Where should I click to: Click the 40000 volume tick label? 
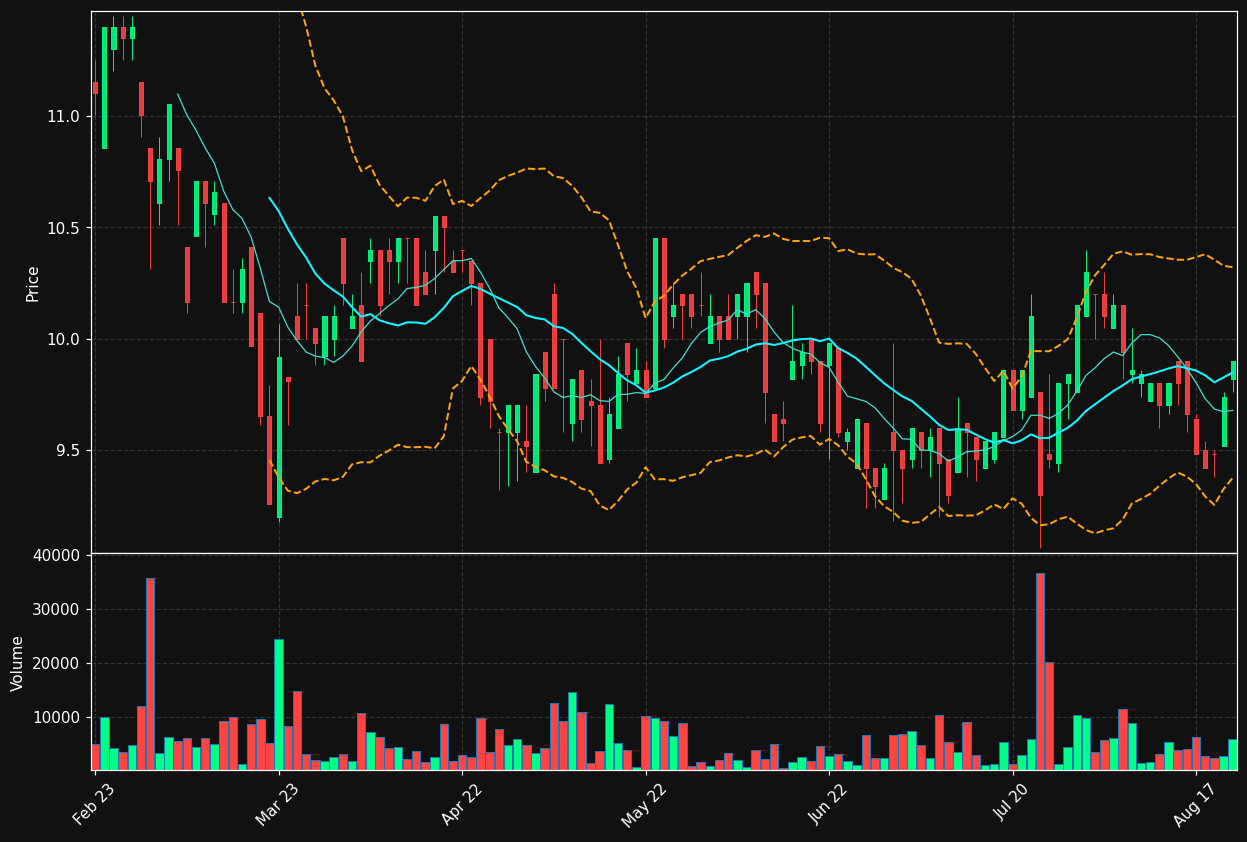coord(56,556)
